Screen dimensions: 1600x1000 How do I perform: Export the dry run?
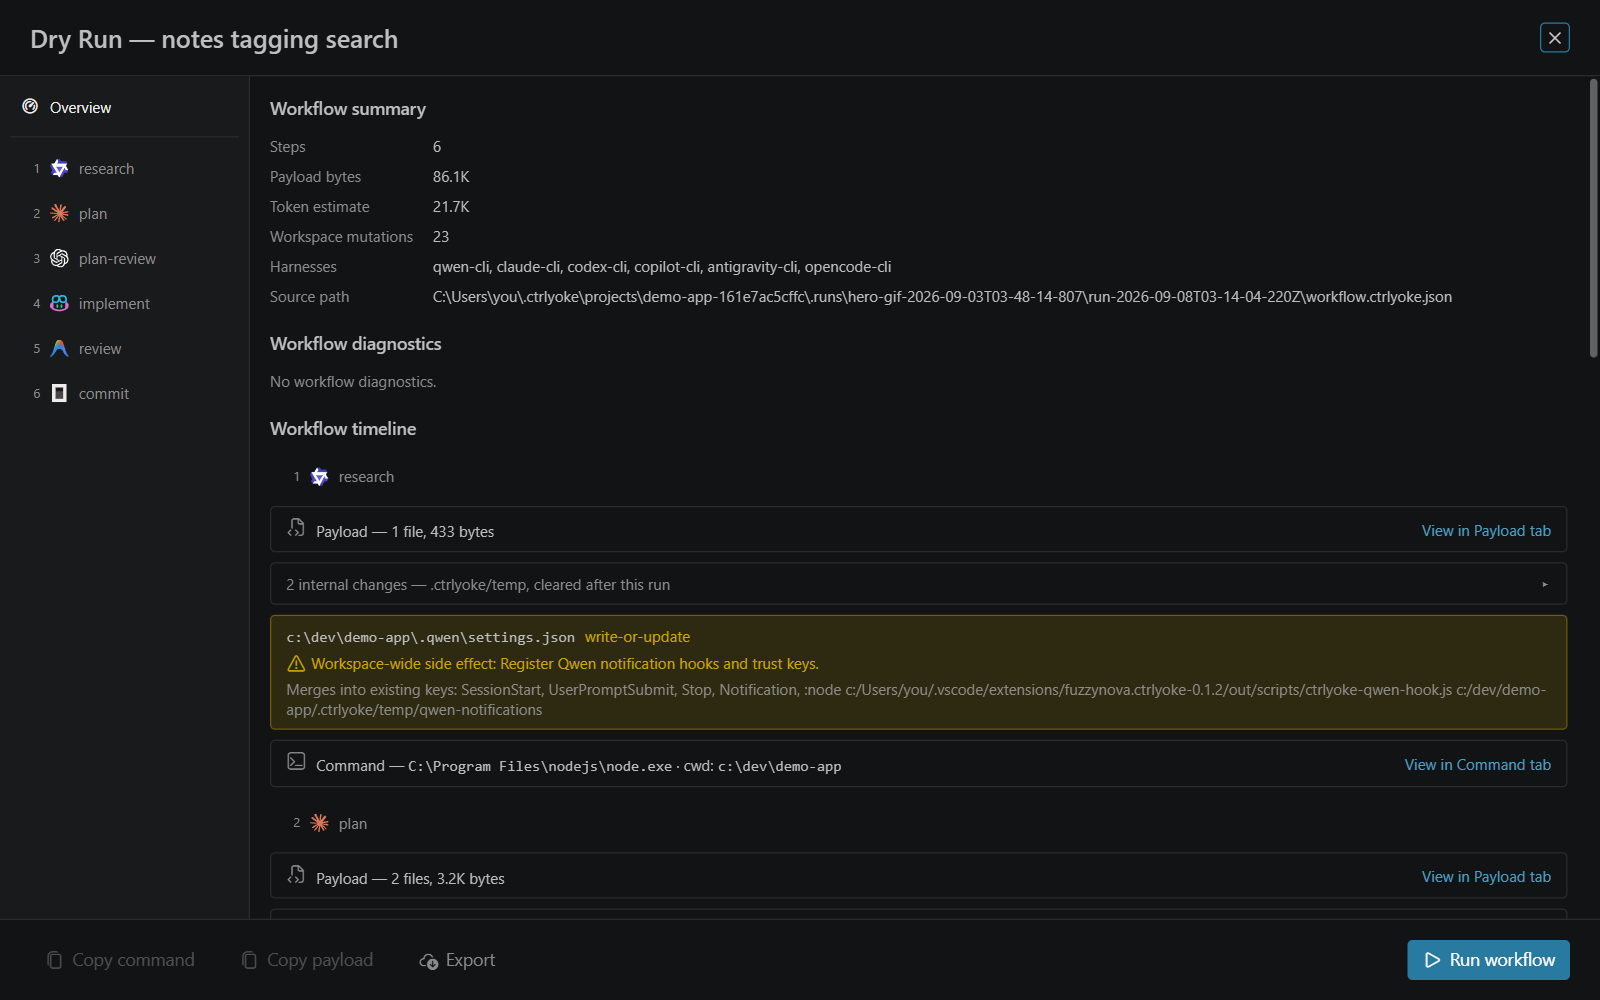point(458,960)
